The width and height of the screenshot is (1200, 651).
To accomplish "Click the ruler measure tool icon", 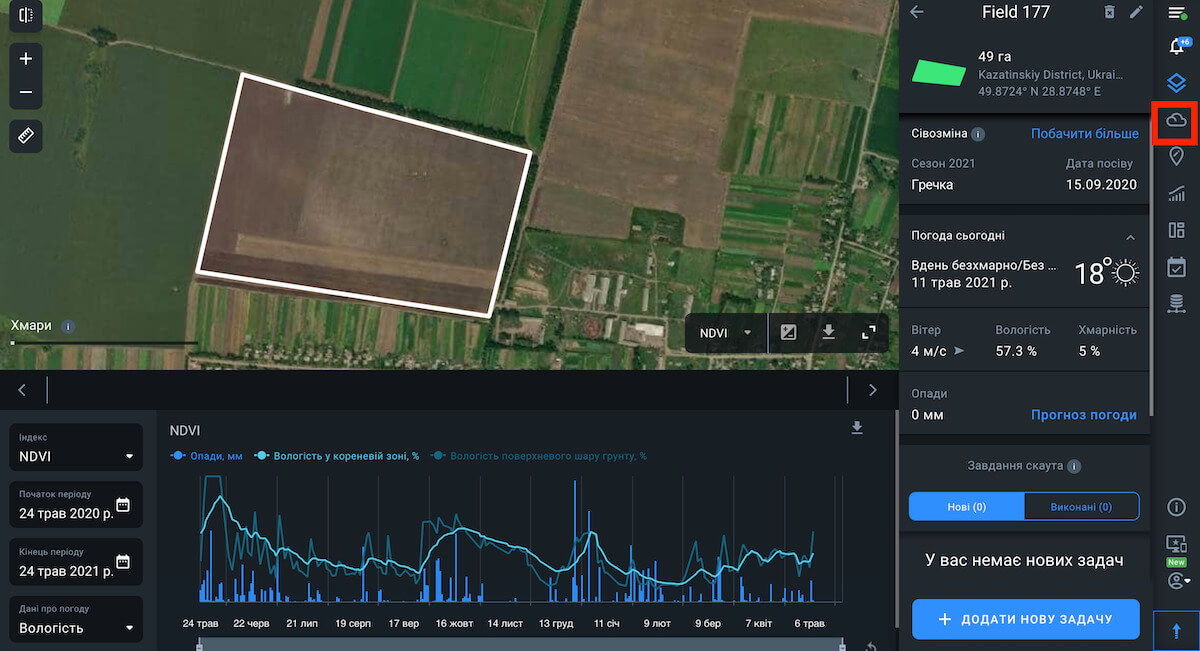I will tap(26, 136).
